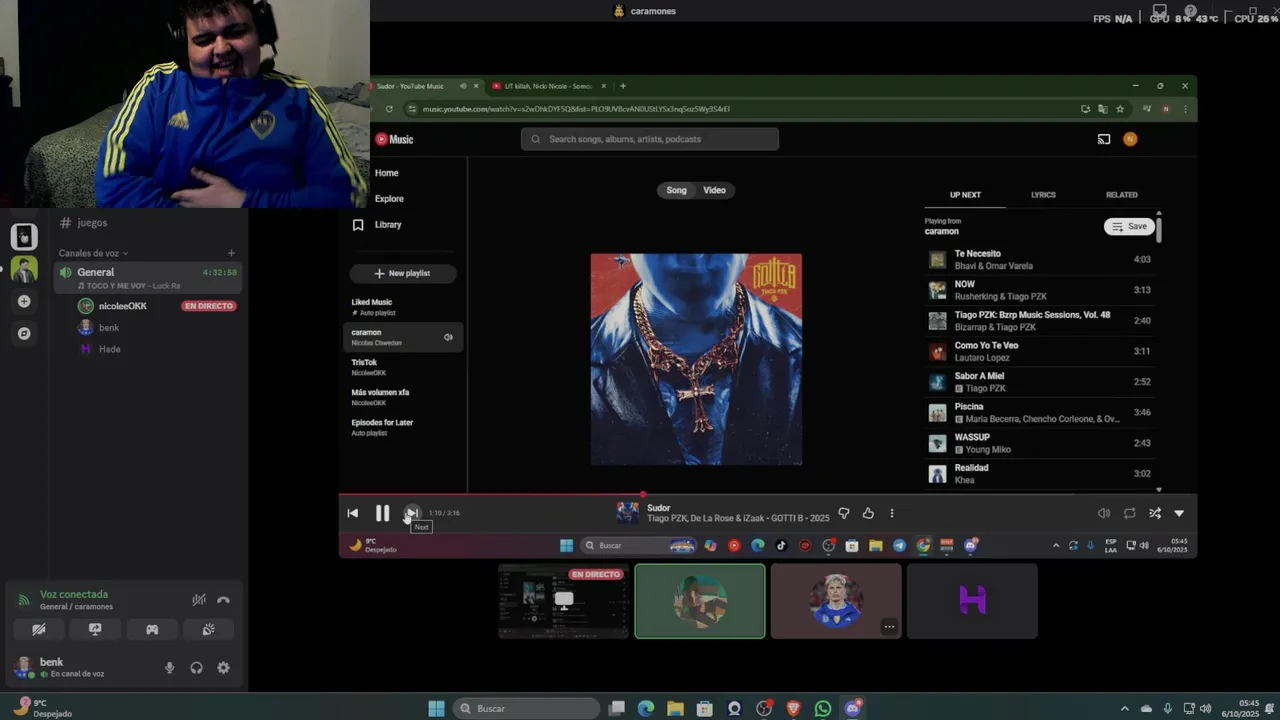Play Sabor A Miel from the queue
The image size is (1280, 720).
[1039, 382]
